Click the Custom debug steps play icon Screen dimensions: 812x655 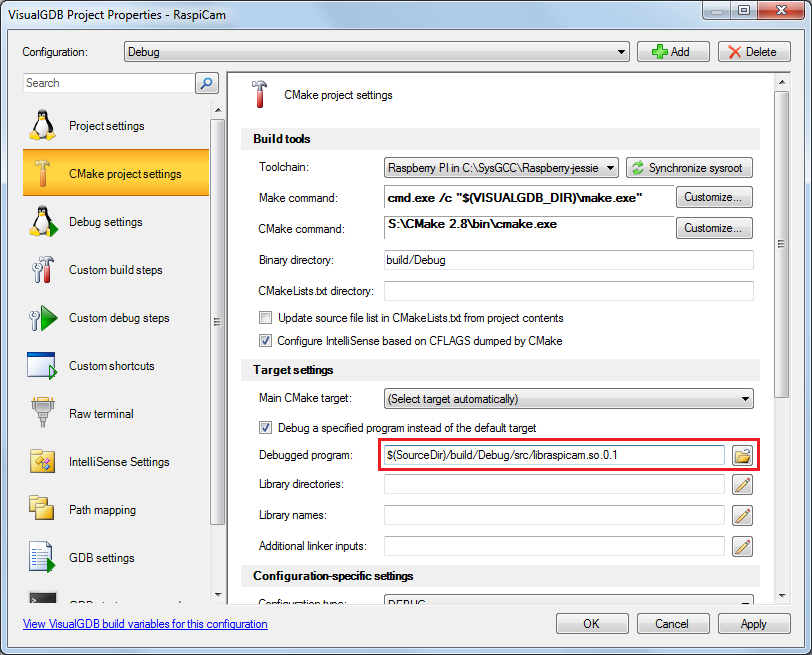click(44, 317)
